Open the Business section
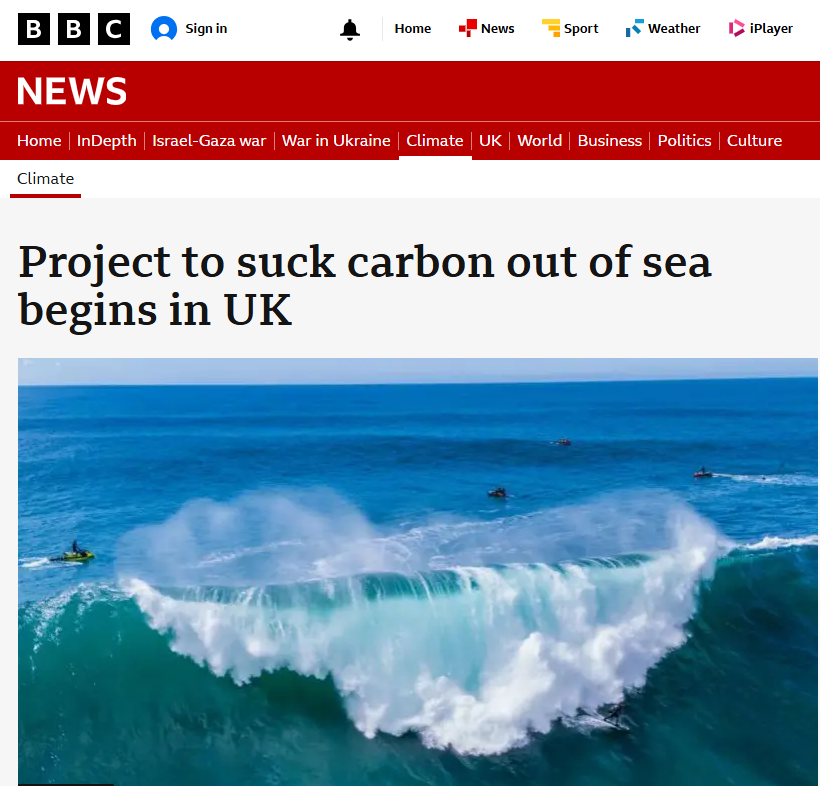 [x=610, y=141]
